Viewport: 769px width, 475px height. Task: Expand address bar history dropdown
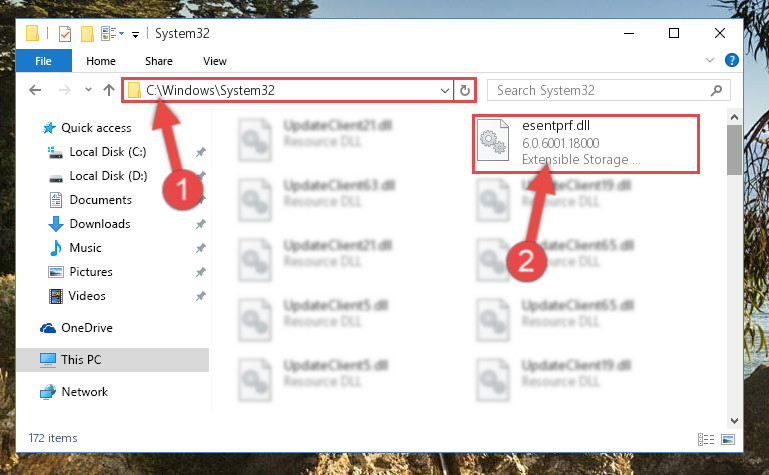point(444,91)
